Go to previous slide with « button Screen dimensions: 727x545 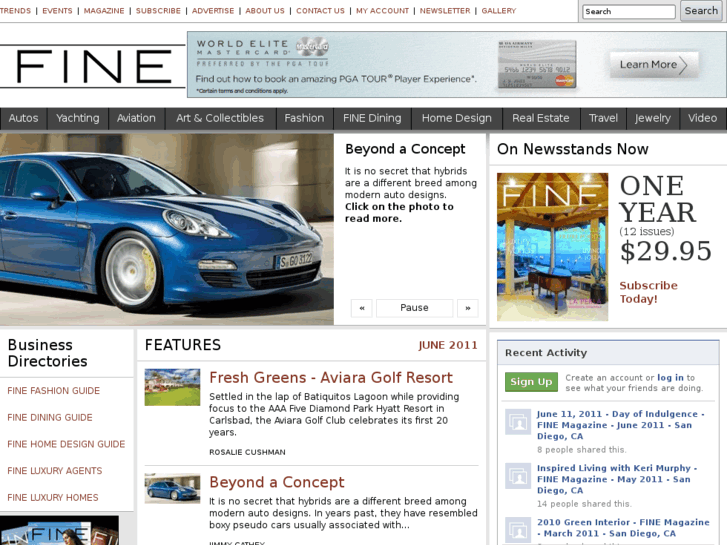pos(362,308)
